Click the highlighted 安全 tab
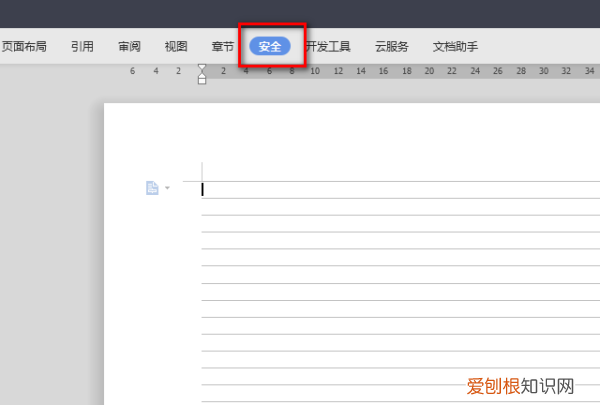This screenshot has height=405, width=600. 270,46
